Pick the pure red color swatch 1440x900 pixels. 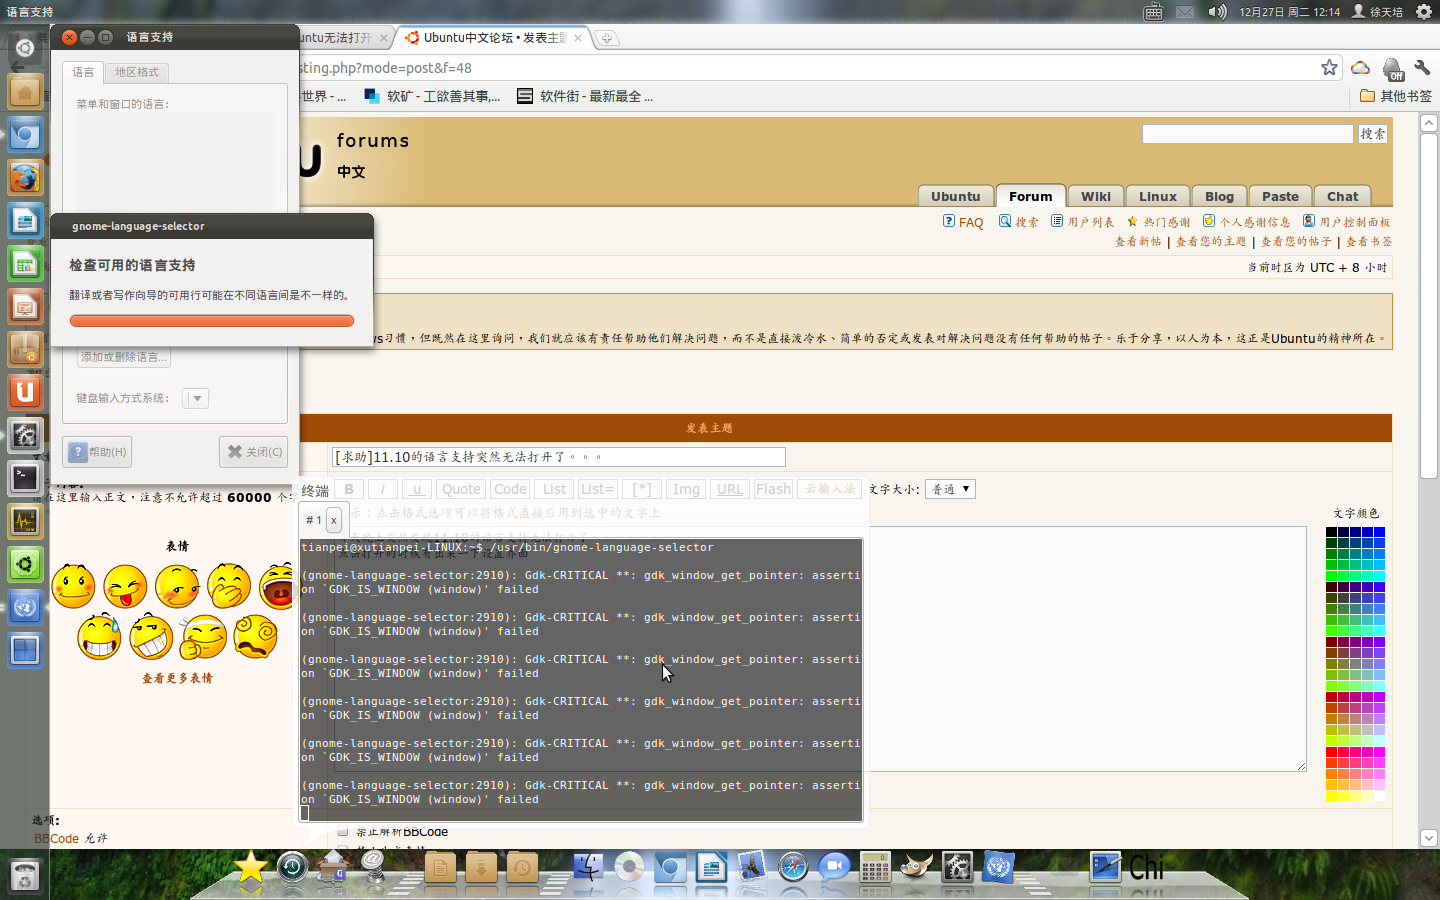coord(1332,752)
